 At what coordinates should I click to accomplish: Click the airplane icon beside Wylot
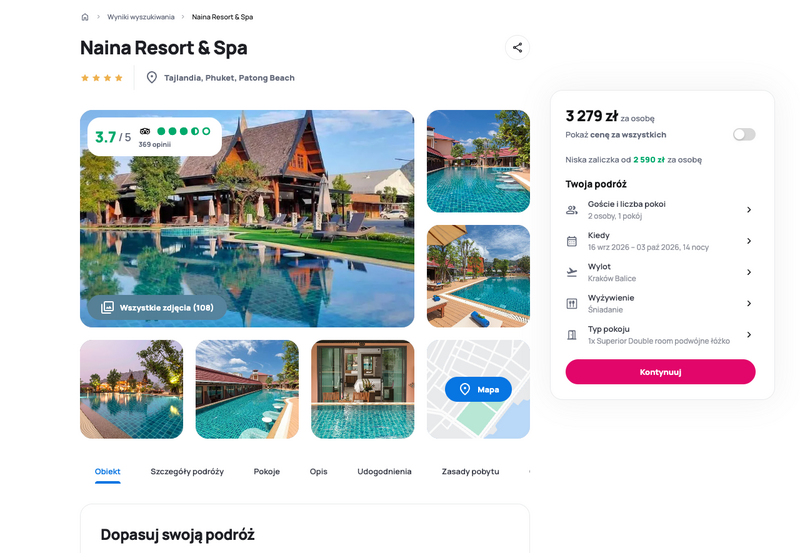(x=572, y=272)
